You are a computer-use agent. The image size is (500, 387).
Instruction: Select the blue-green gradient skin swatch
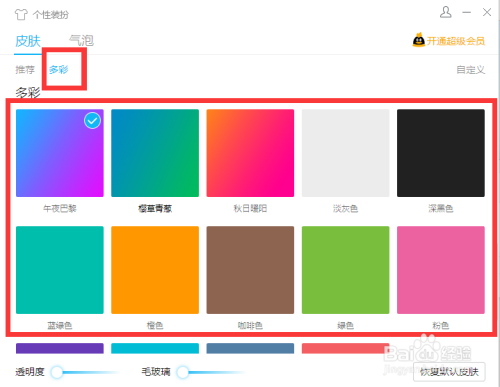click(155, 153)
